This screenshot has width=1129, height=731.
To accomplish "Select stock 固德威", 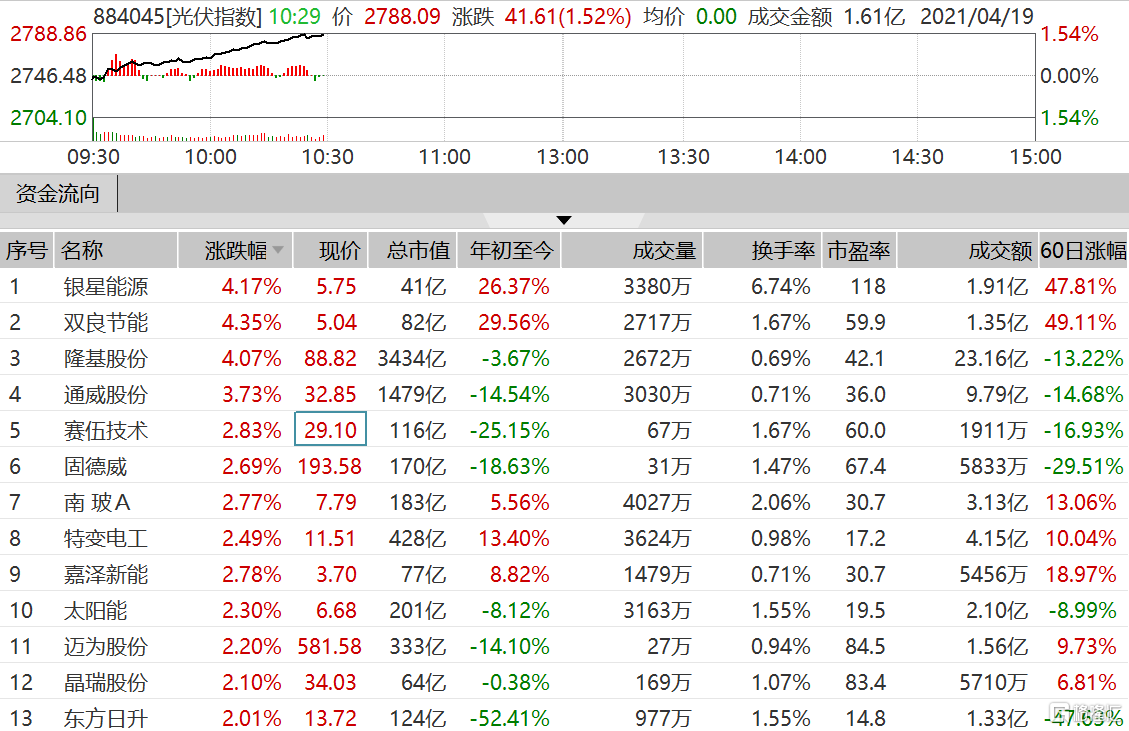I will click(95, 467).
